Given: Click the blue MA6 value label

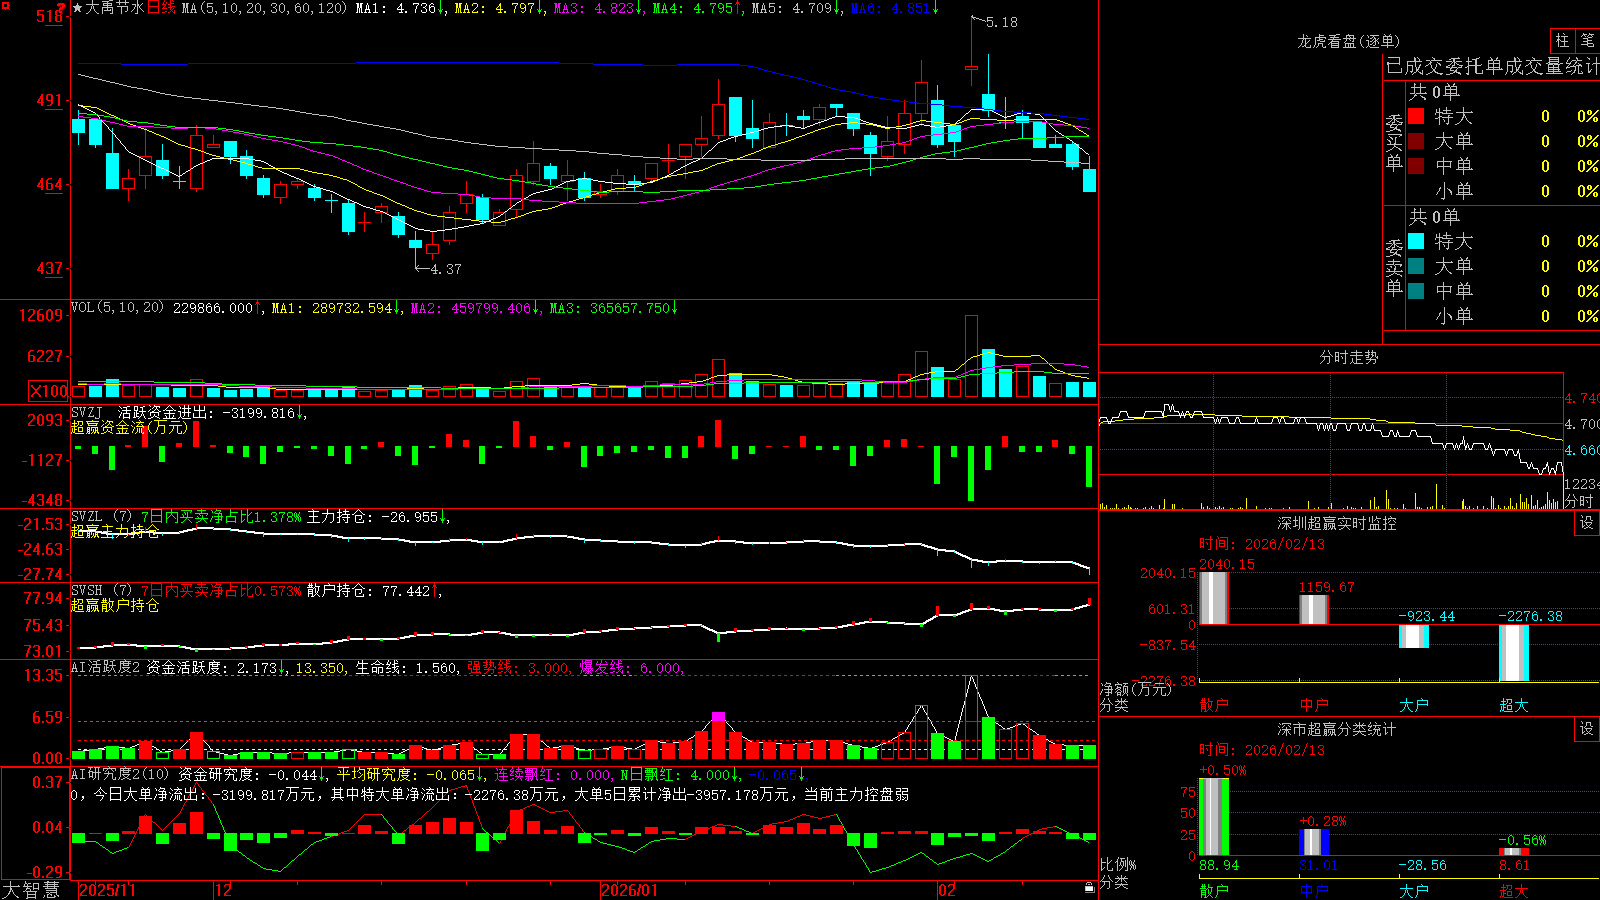Looking at the screenshot, I should click(895, 8).
